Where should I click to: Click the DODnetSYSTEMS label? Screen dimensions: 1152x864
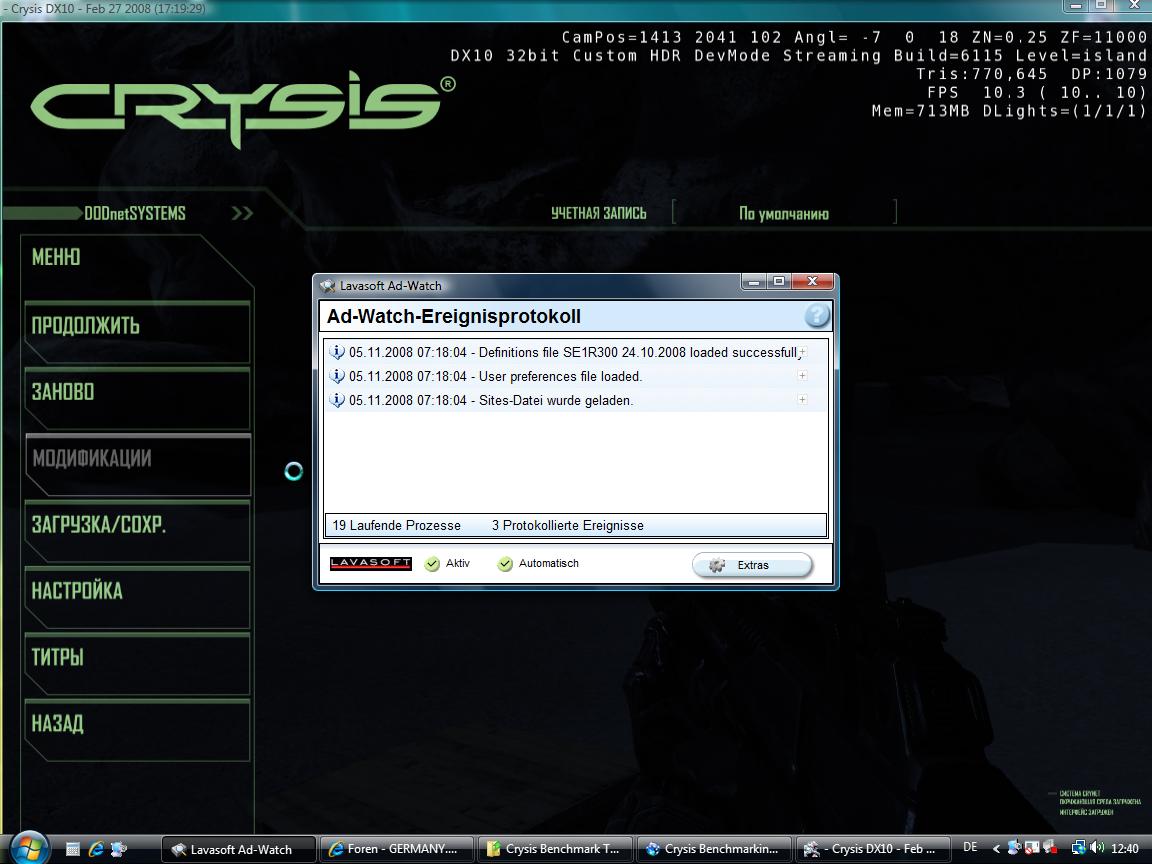(x=134, y=213)
